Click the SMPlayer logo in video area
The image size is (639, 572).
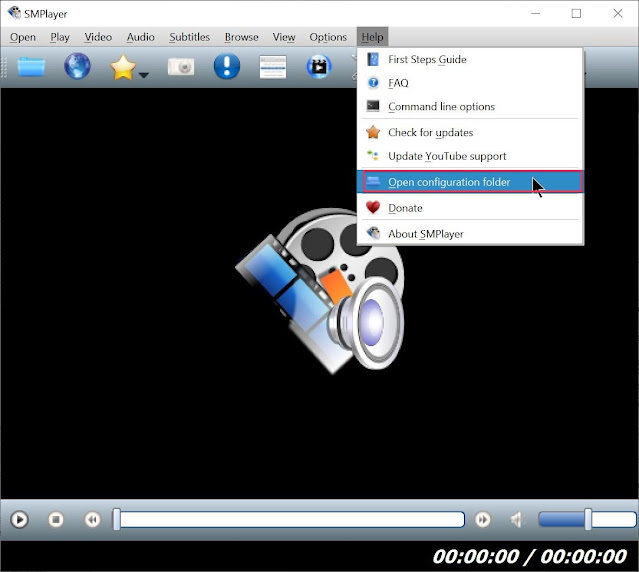click(x=321, y=291)
